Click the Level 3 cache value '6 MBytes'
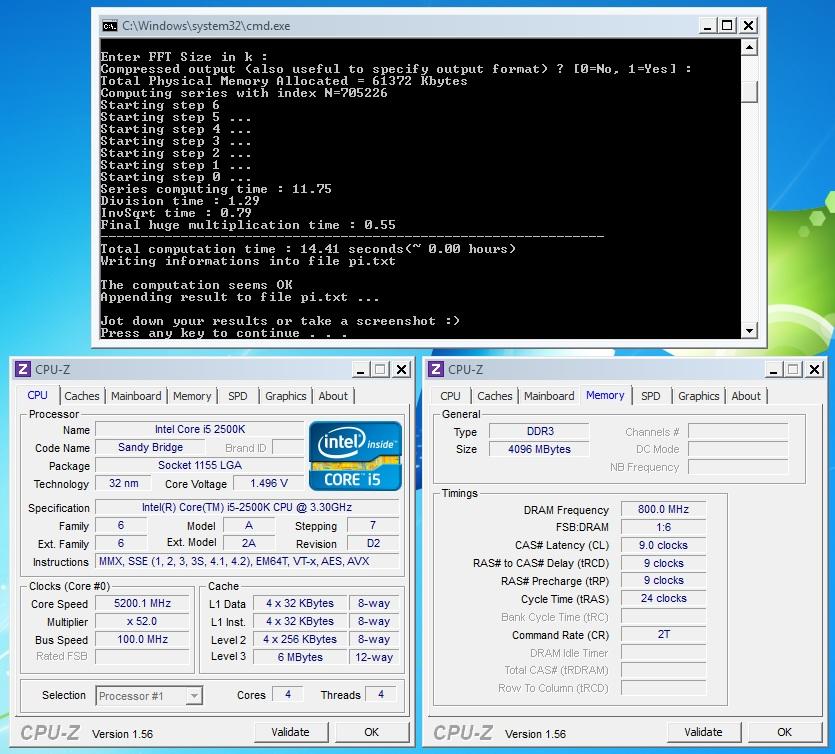 pyautogui.click(x=300, y=657)
